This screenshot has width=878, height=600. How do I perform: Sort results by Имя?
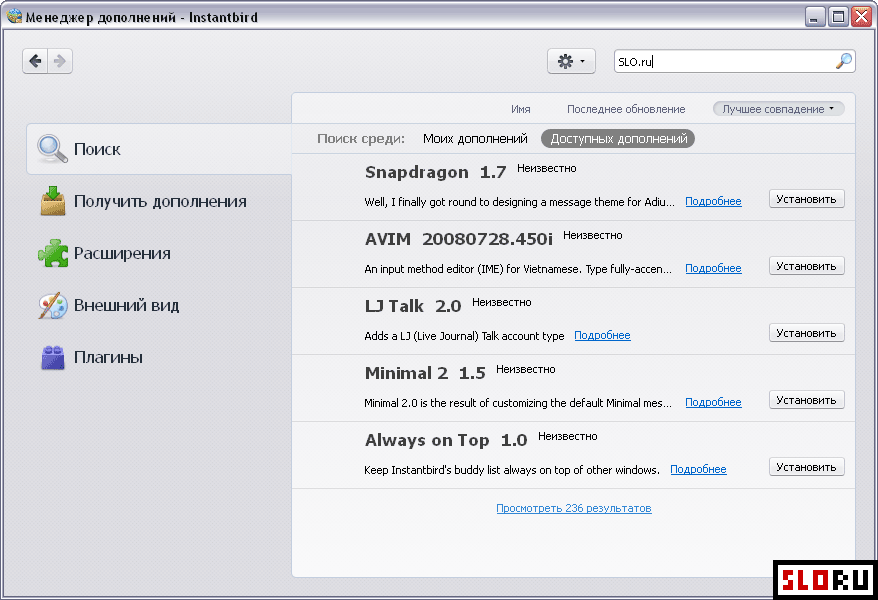[521, 109]
